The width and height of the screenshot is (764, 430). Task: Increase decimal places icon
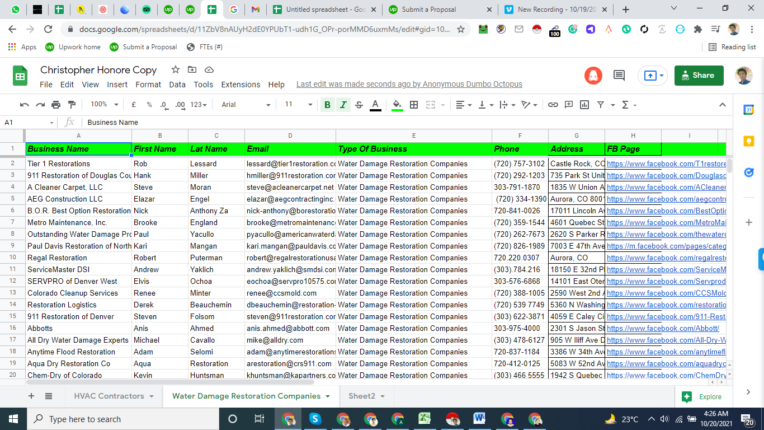[180, 105]
